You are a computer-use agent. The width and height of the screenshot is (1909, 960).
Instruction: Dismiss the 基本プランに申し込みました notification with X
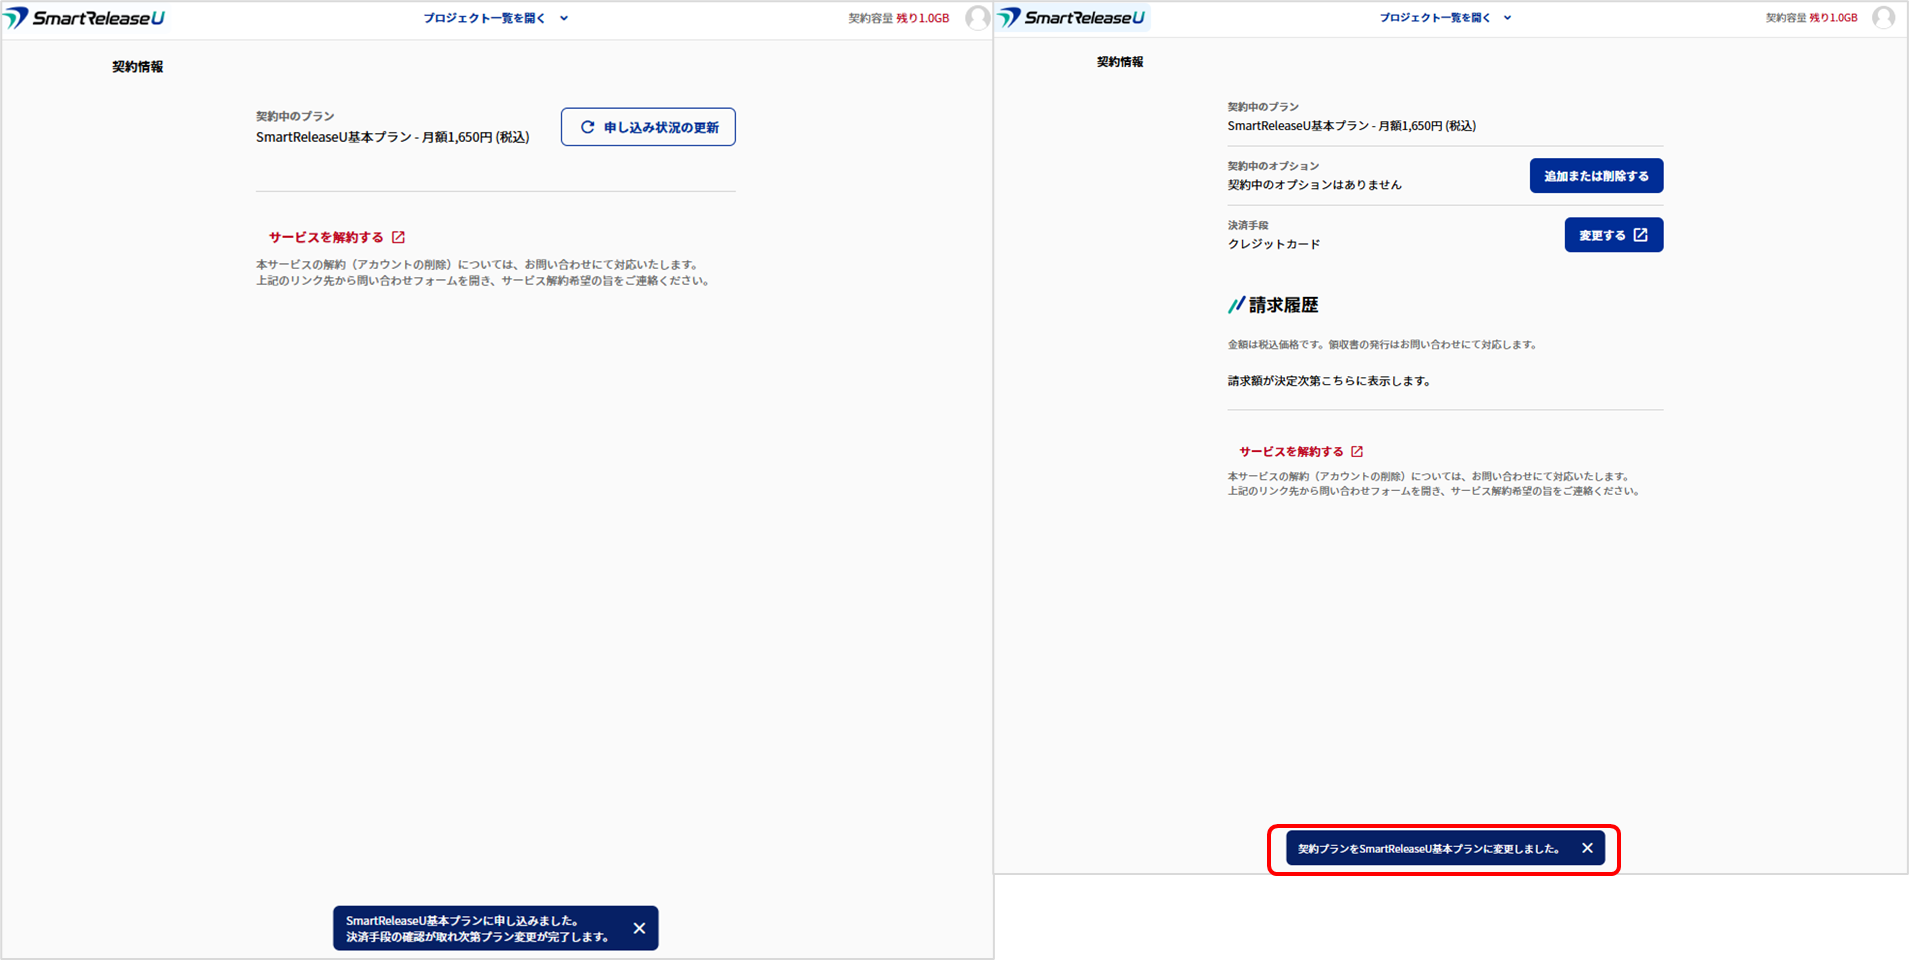point(639,928)
